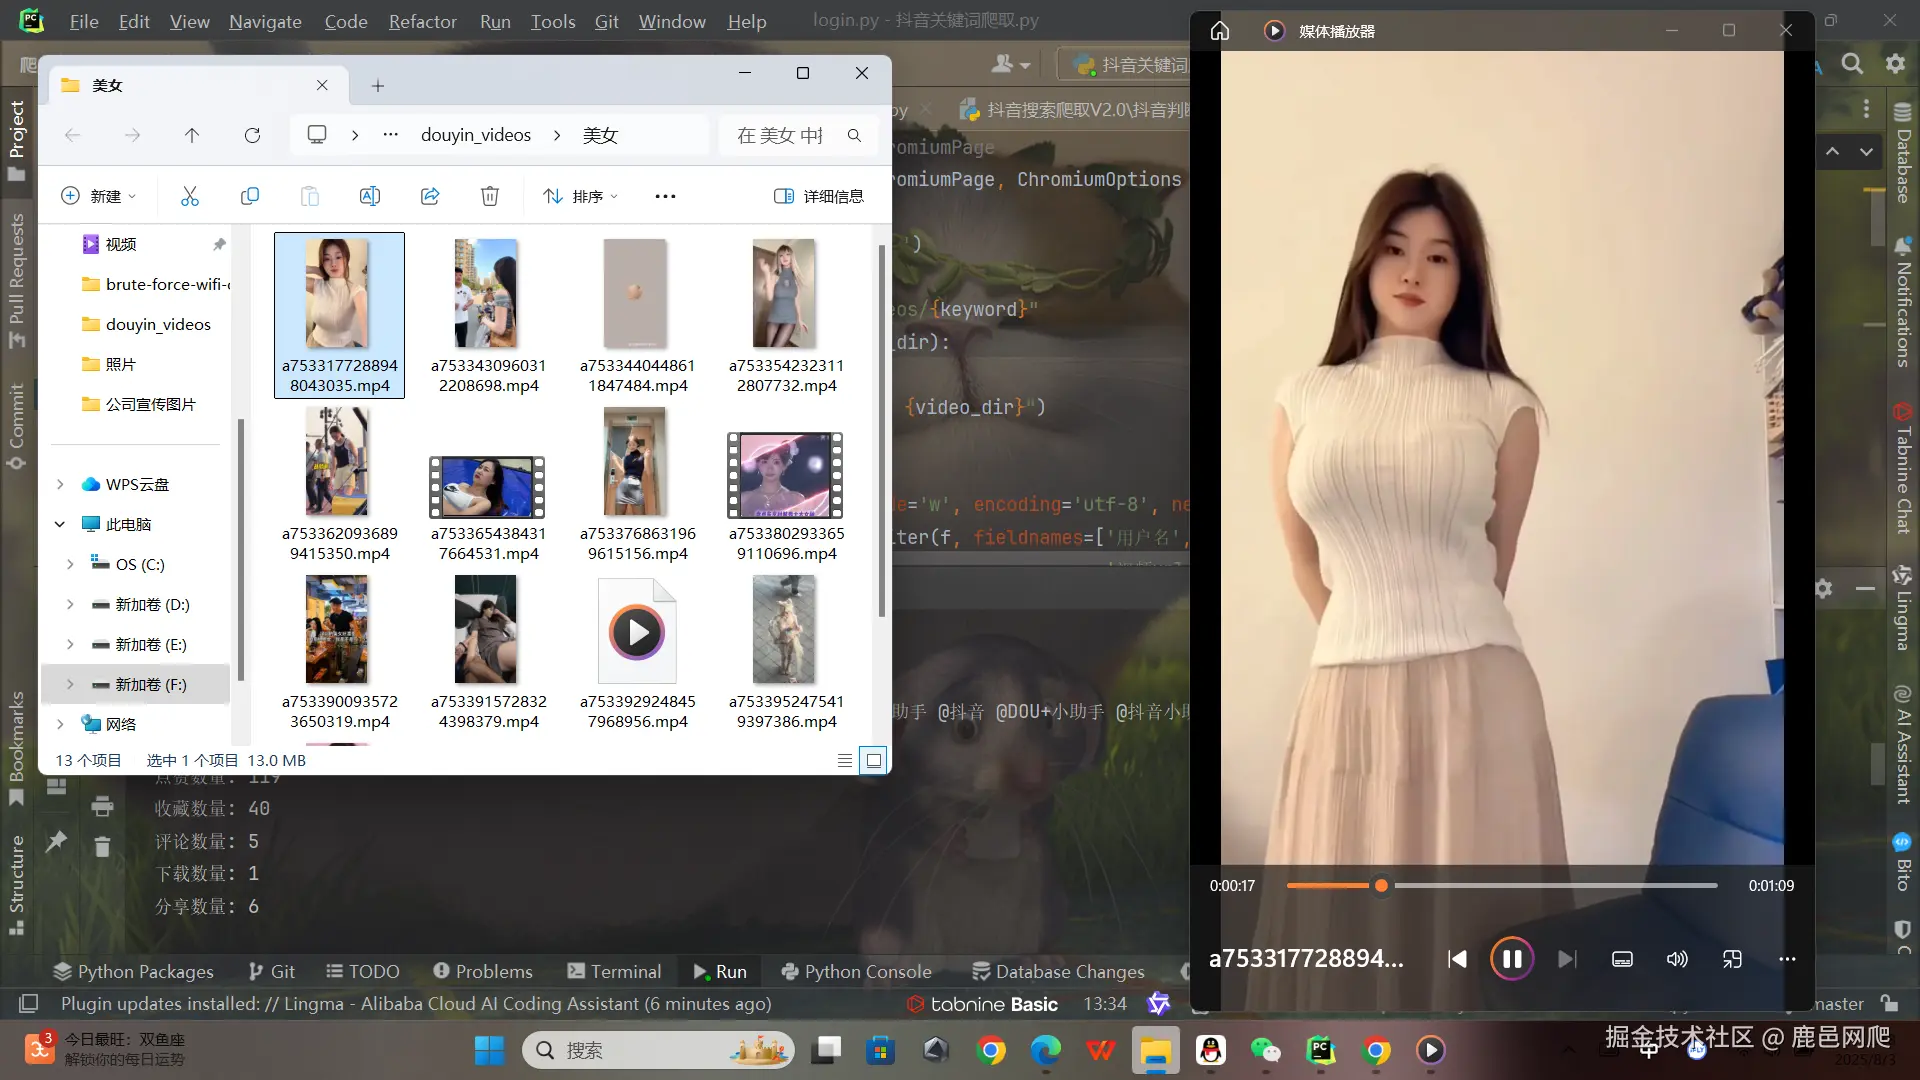Switch to the Terminal tool window tab
This screenshot has width=1920, height=1080.
pyautogui.click(x=614, y=971)
